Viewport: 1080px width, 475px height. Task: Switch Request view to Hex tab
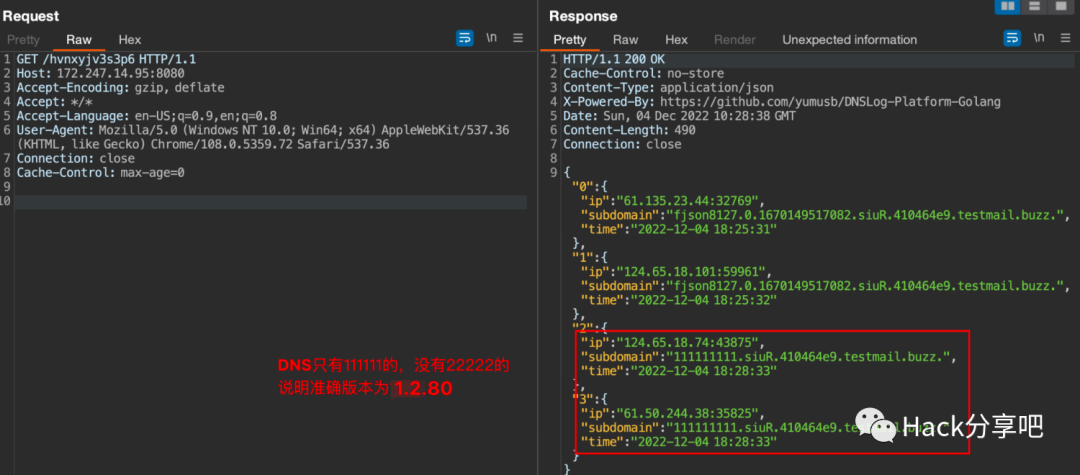130,40
